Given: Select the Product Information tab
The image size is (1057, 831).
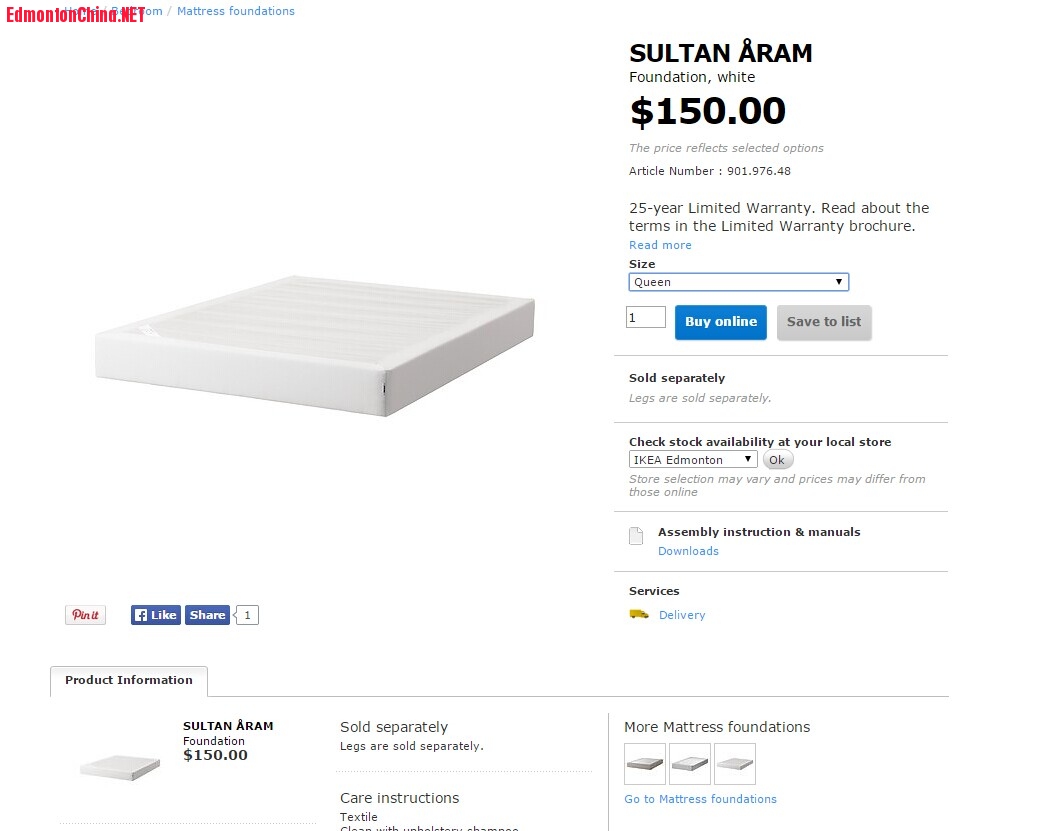Looking at the screenshot, I should click(x=129, y=680).
